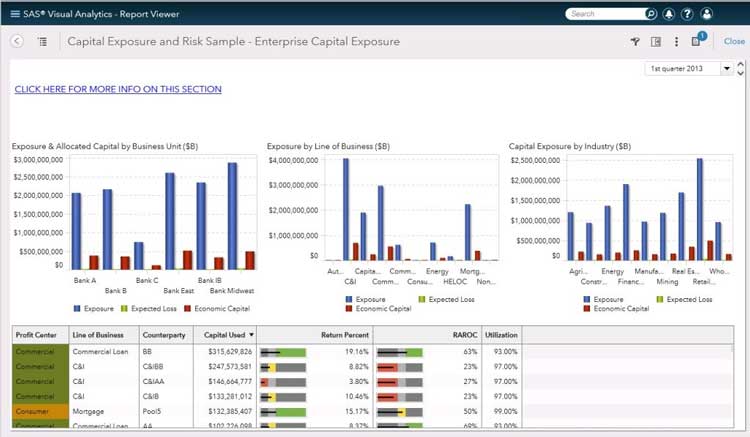Sort by Capital Used column header
This screenshot has width=750, height=437.
223,335
